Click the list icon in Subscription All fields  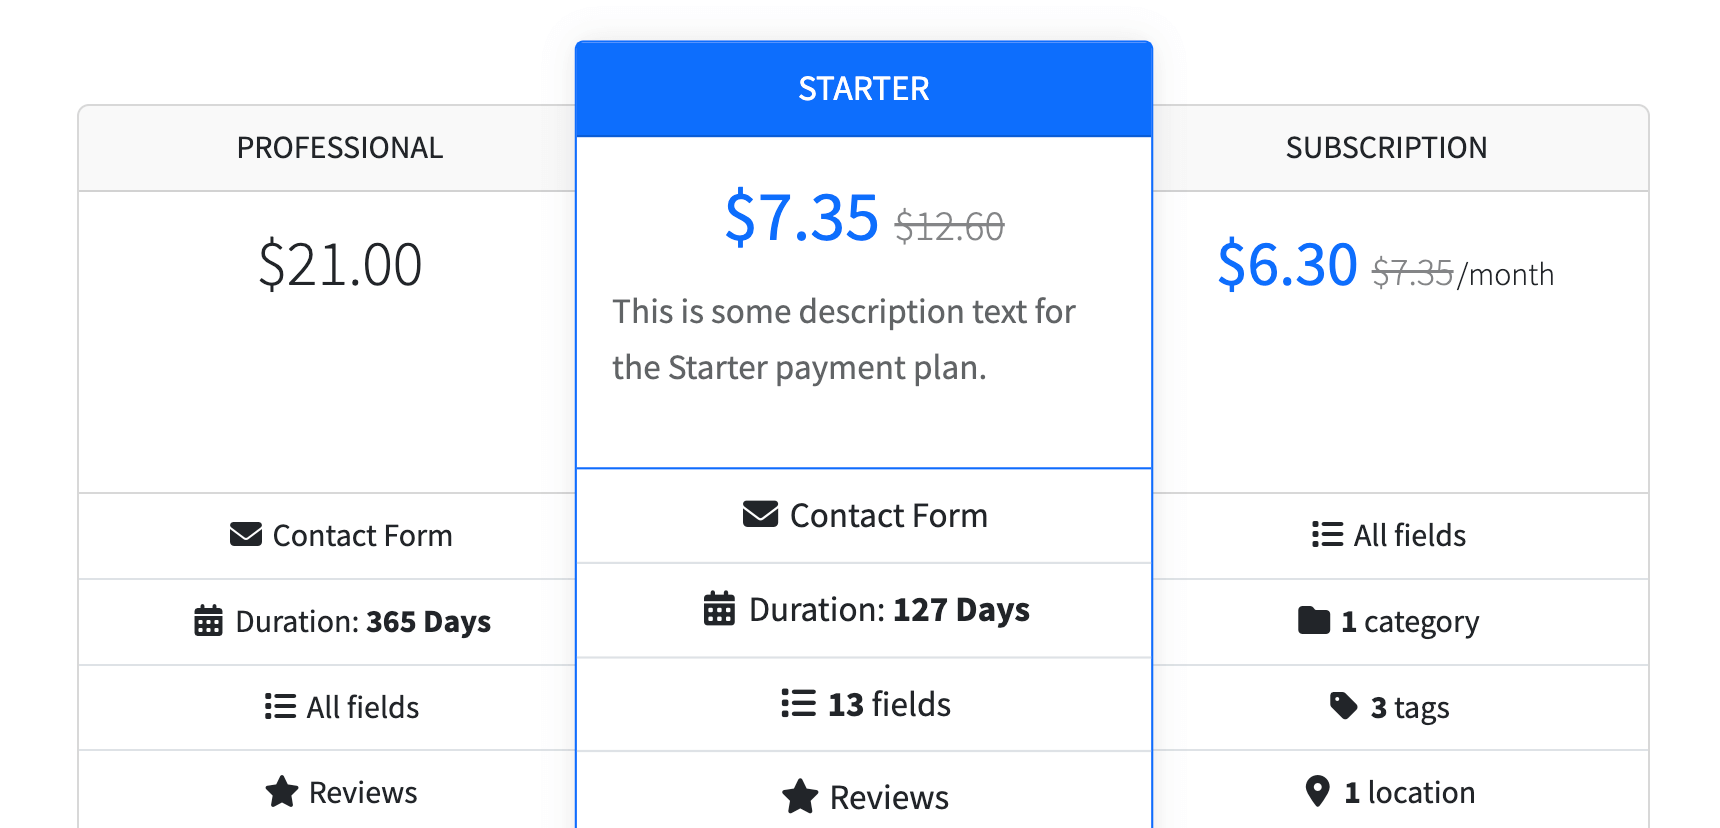[1327, 535]
